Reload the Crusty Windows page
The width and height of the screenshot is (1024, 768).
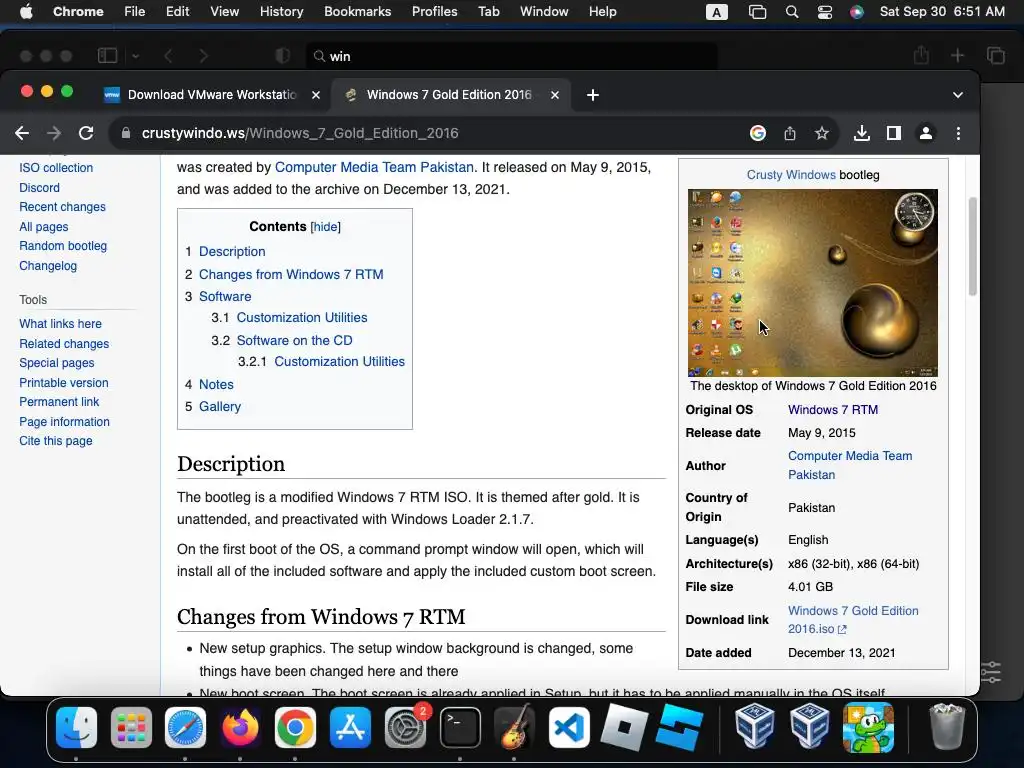click(86, 133)
